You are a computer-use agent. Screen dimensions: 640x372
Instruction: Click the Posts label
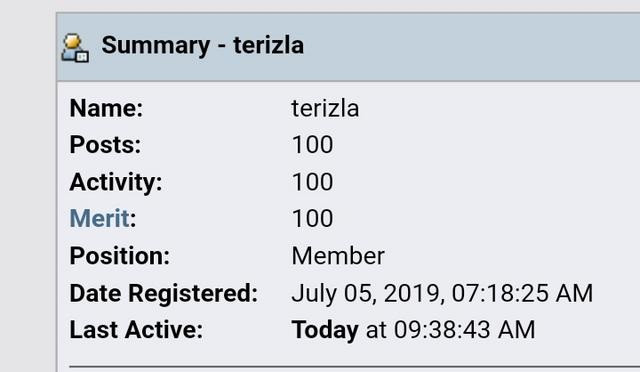pyautogui.click(x=105, y=145)
